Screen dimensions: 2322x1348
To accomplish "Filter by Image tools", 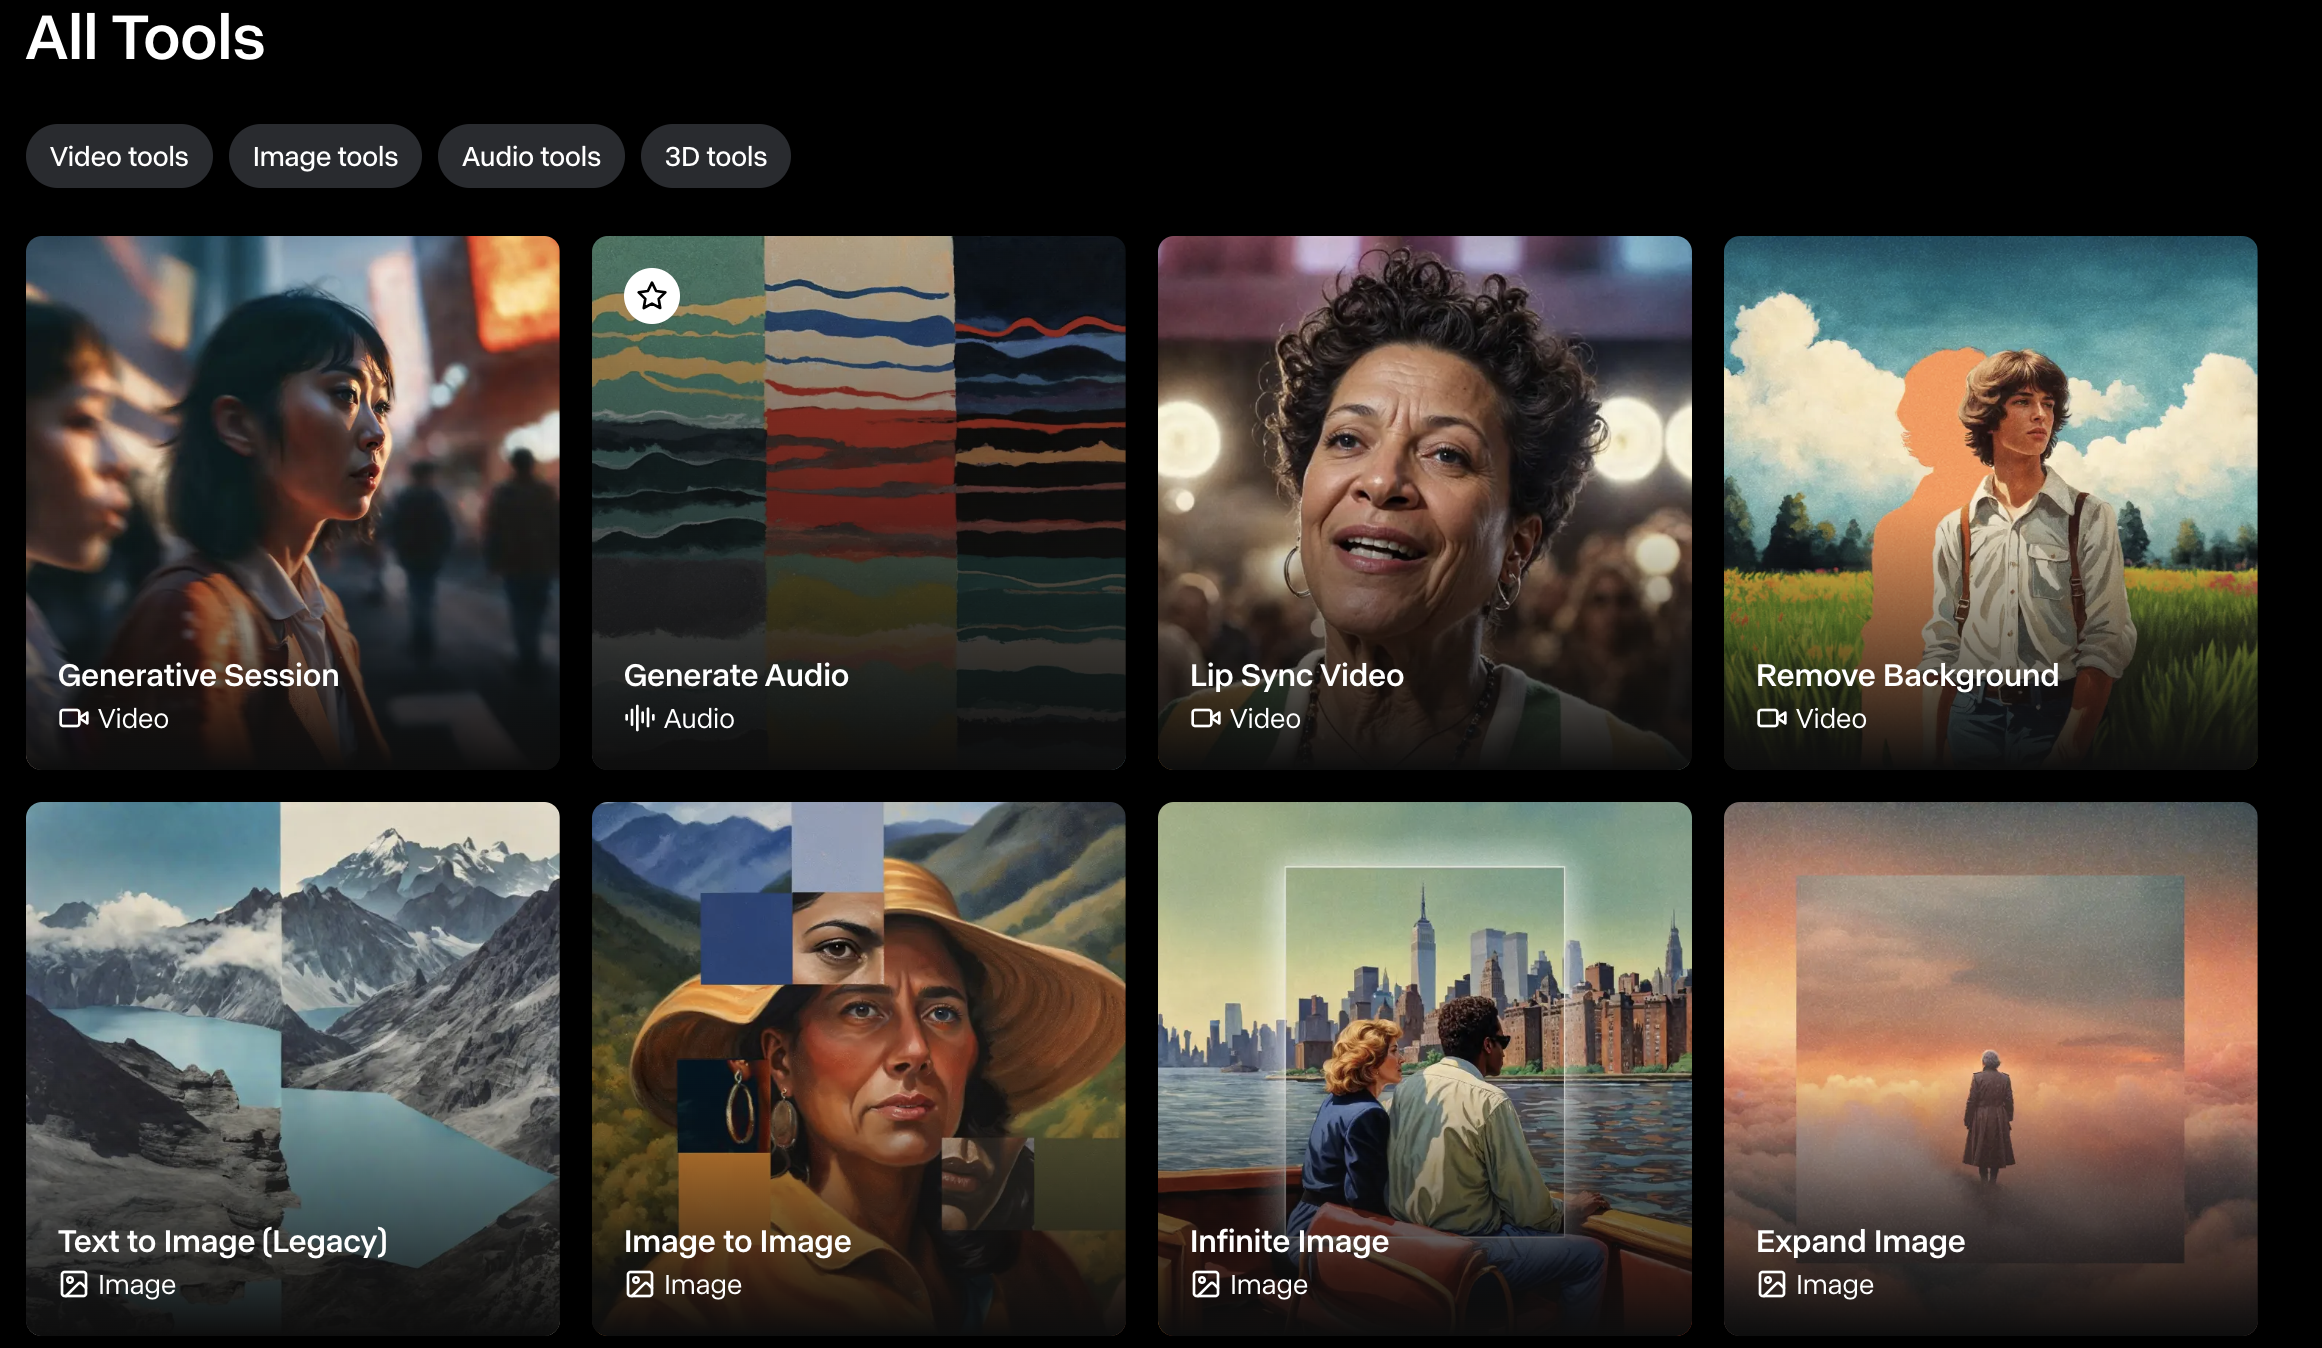I will tap(325, 157).
